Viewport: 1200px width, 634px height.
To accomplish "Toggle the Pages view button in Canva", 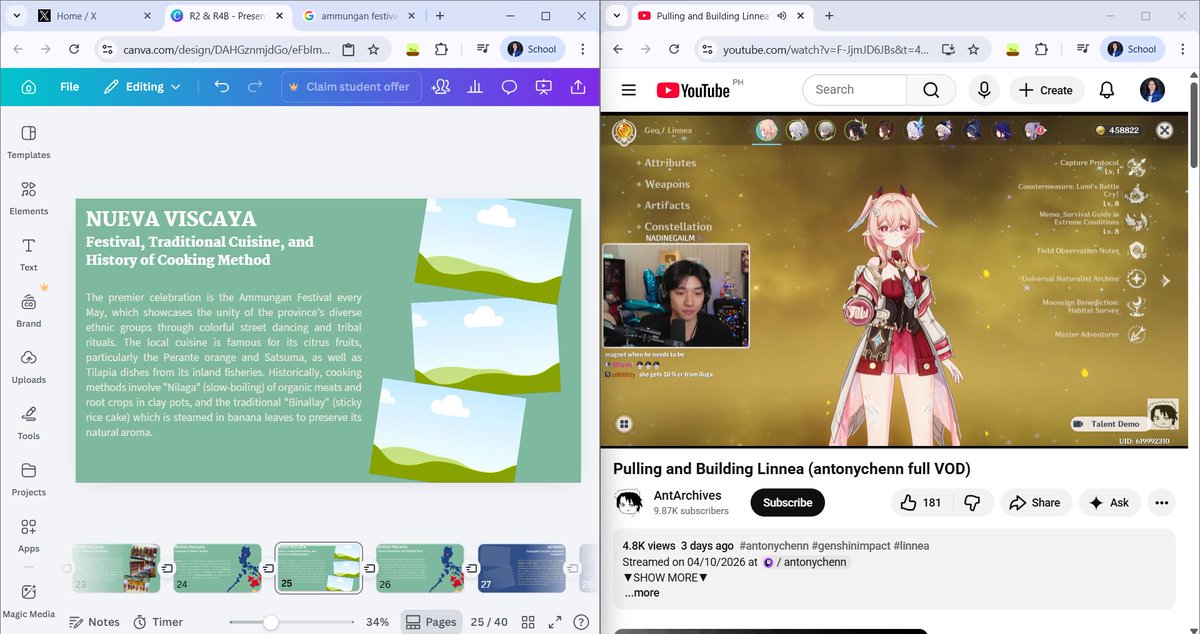I will [x=431, y=622].
